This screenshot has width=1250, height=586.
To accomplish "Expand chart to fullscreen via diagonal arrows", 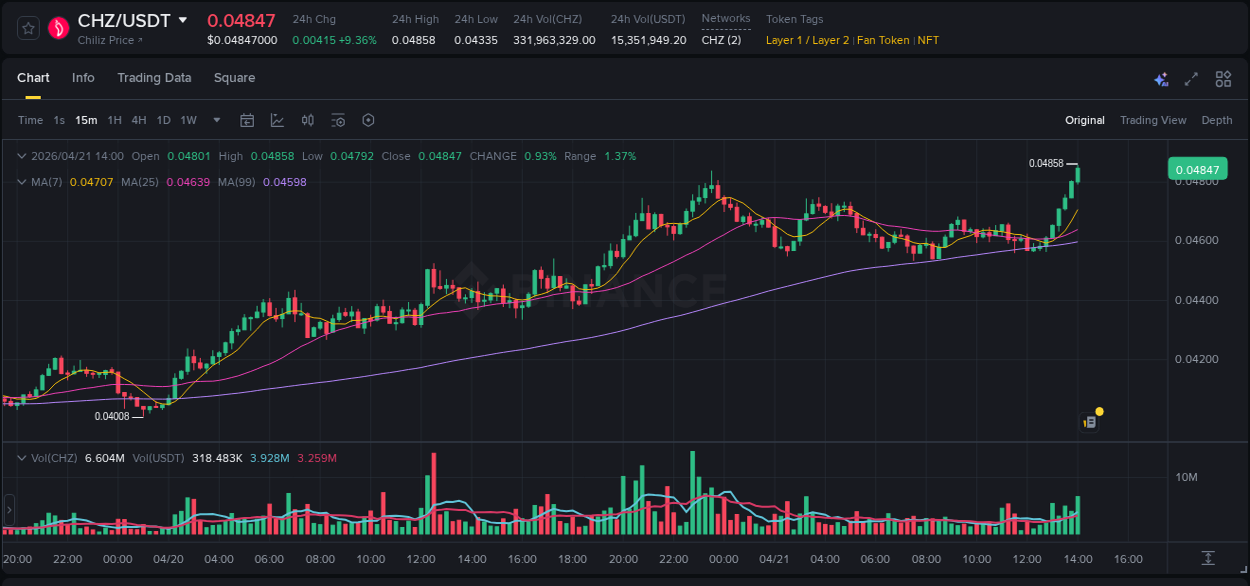I will [1190, 78].
